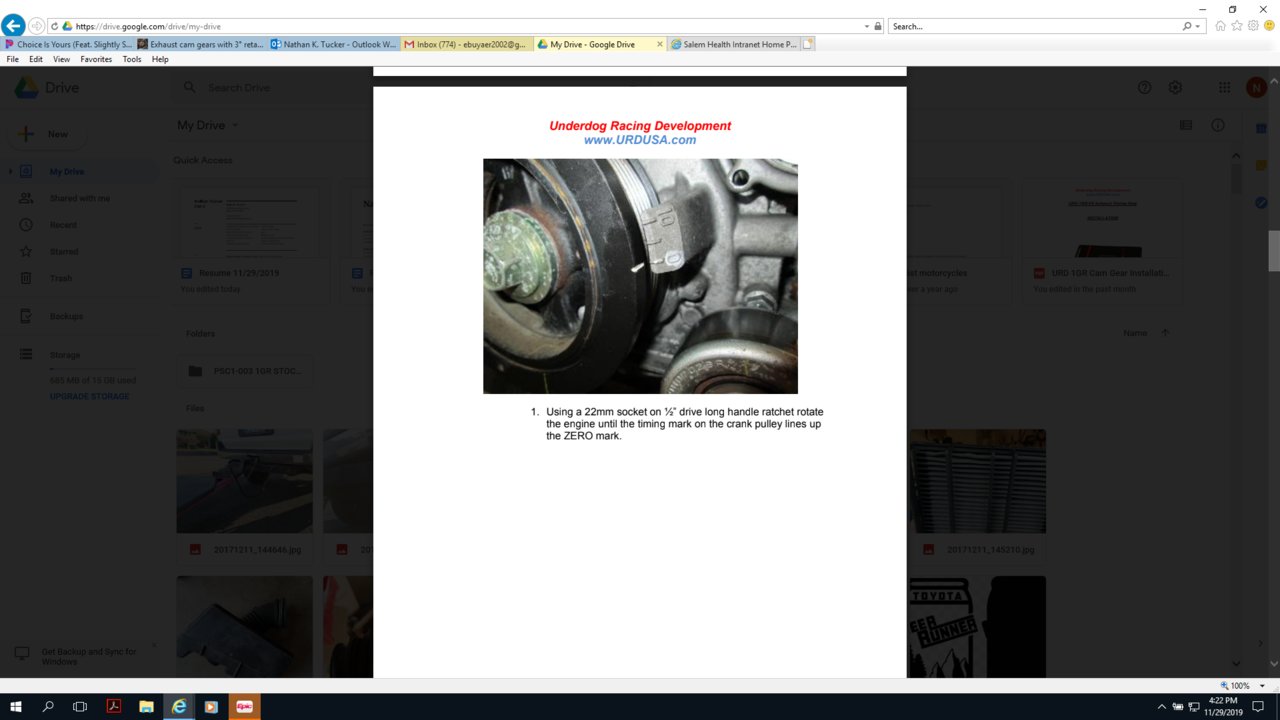Open Starred in the sidebar
Viewport: 1280px width, 720px height.
pyautogui.click(x=64, y=252)
